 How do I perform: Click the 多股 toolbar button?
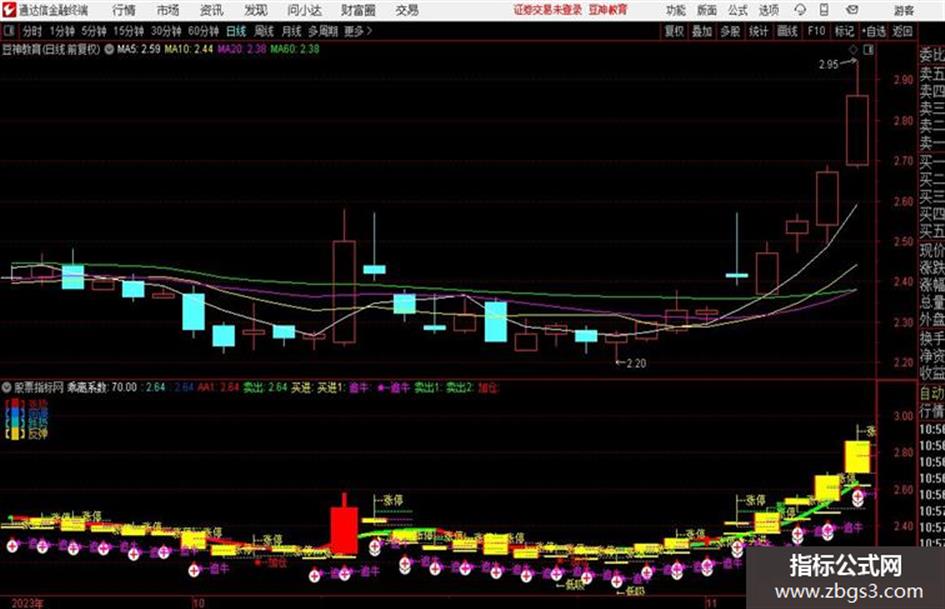(730, 31)
